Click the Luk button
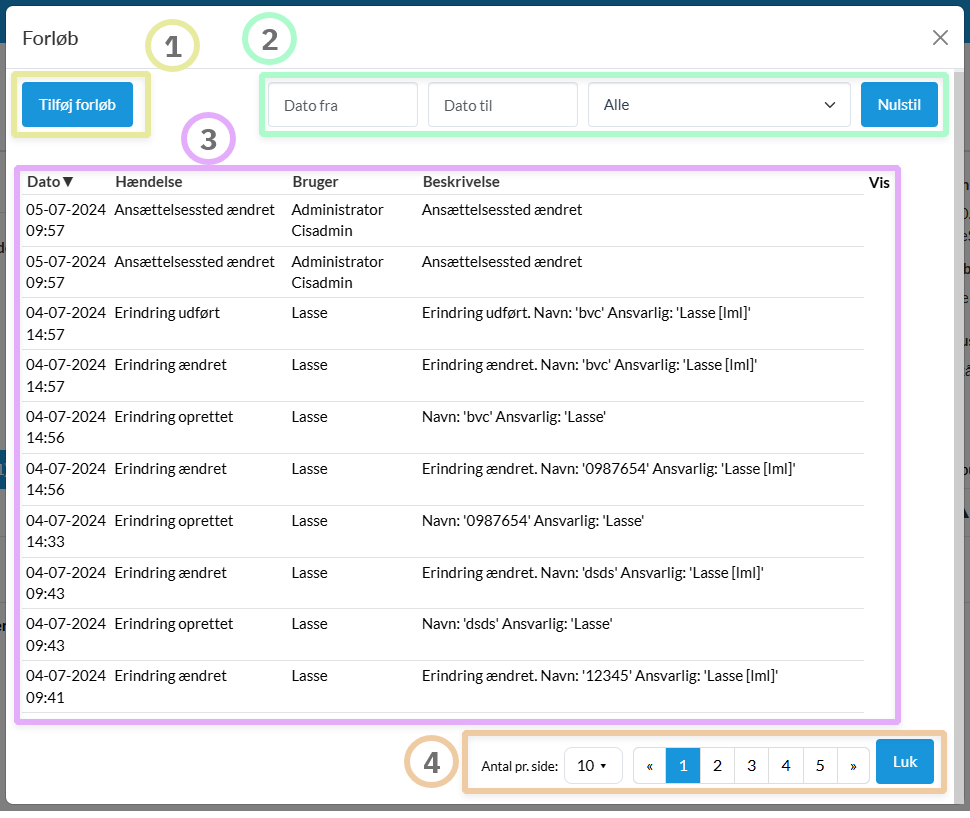The image size is (970, 818). (x=904, y=762)
